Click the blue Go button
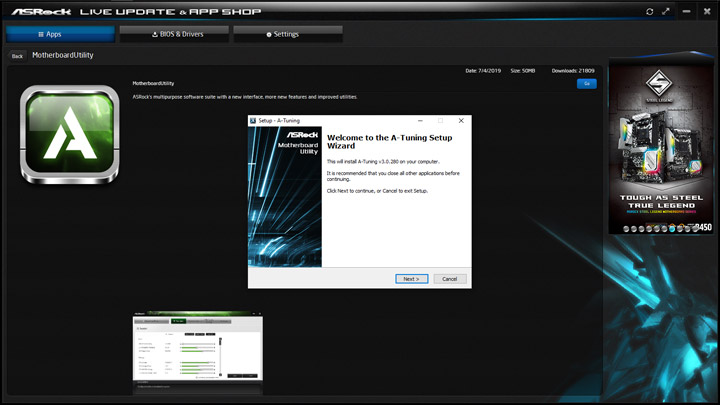Image resolution: width=720 pixels, height=405 pixels. tap(586, 84)
